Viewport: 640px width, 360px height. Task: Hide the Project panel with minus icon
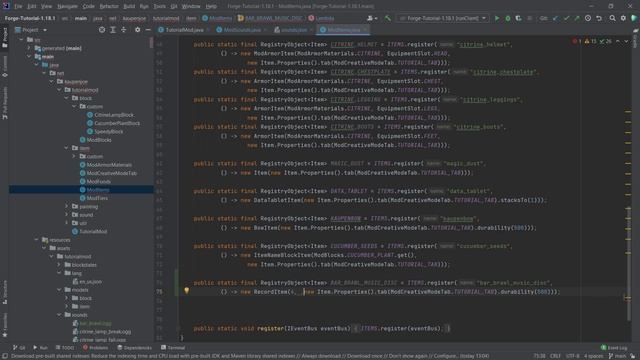point(148,30)
